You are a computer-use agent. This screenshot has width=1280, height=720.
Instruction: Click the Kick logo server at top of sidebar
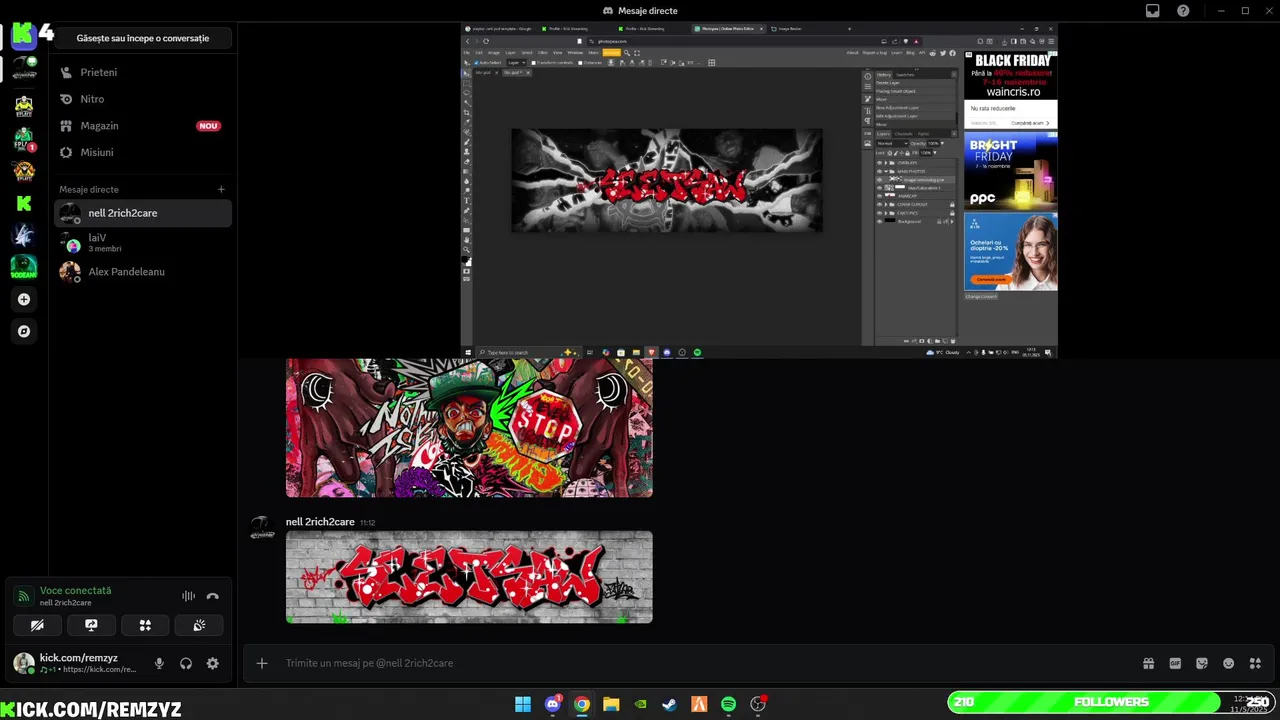tap(24, 35)
